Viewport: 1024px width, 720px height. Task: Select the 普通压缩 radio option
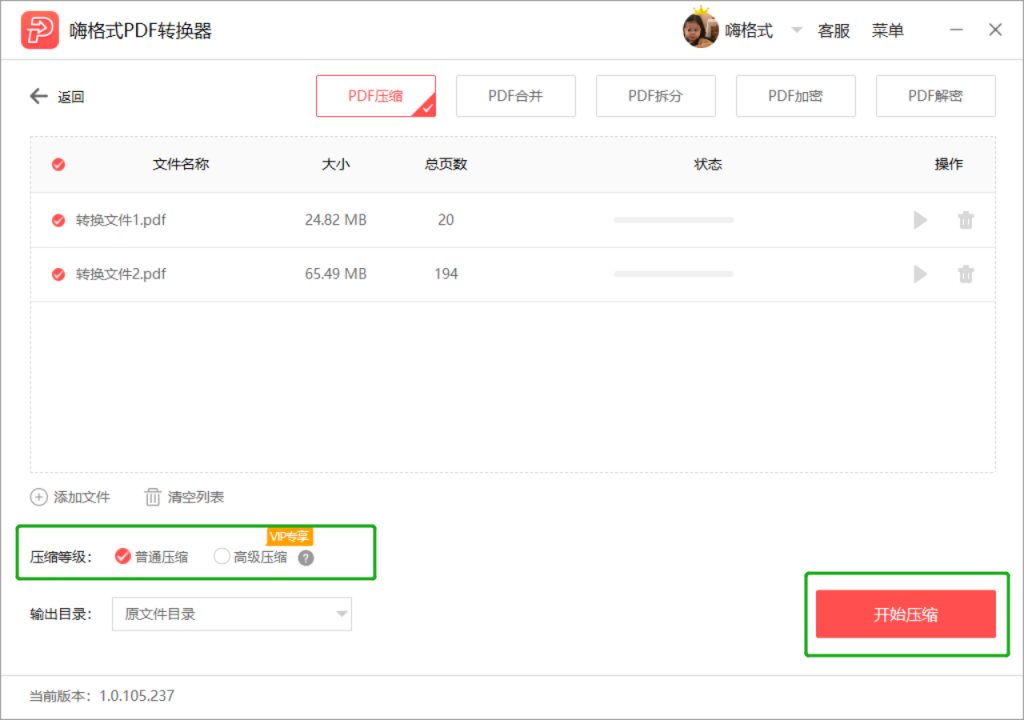click(123, 557)
